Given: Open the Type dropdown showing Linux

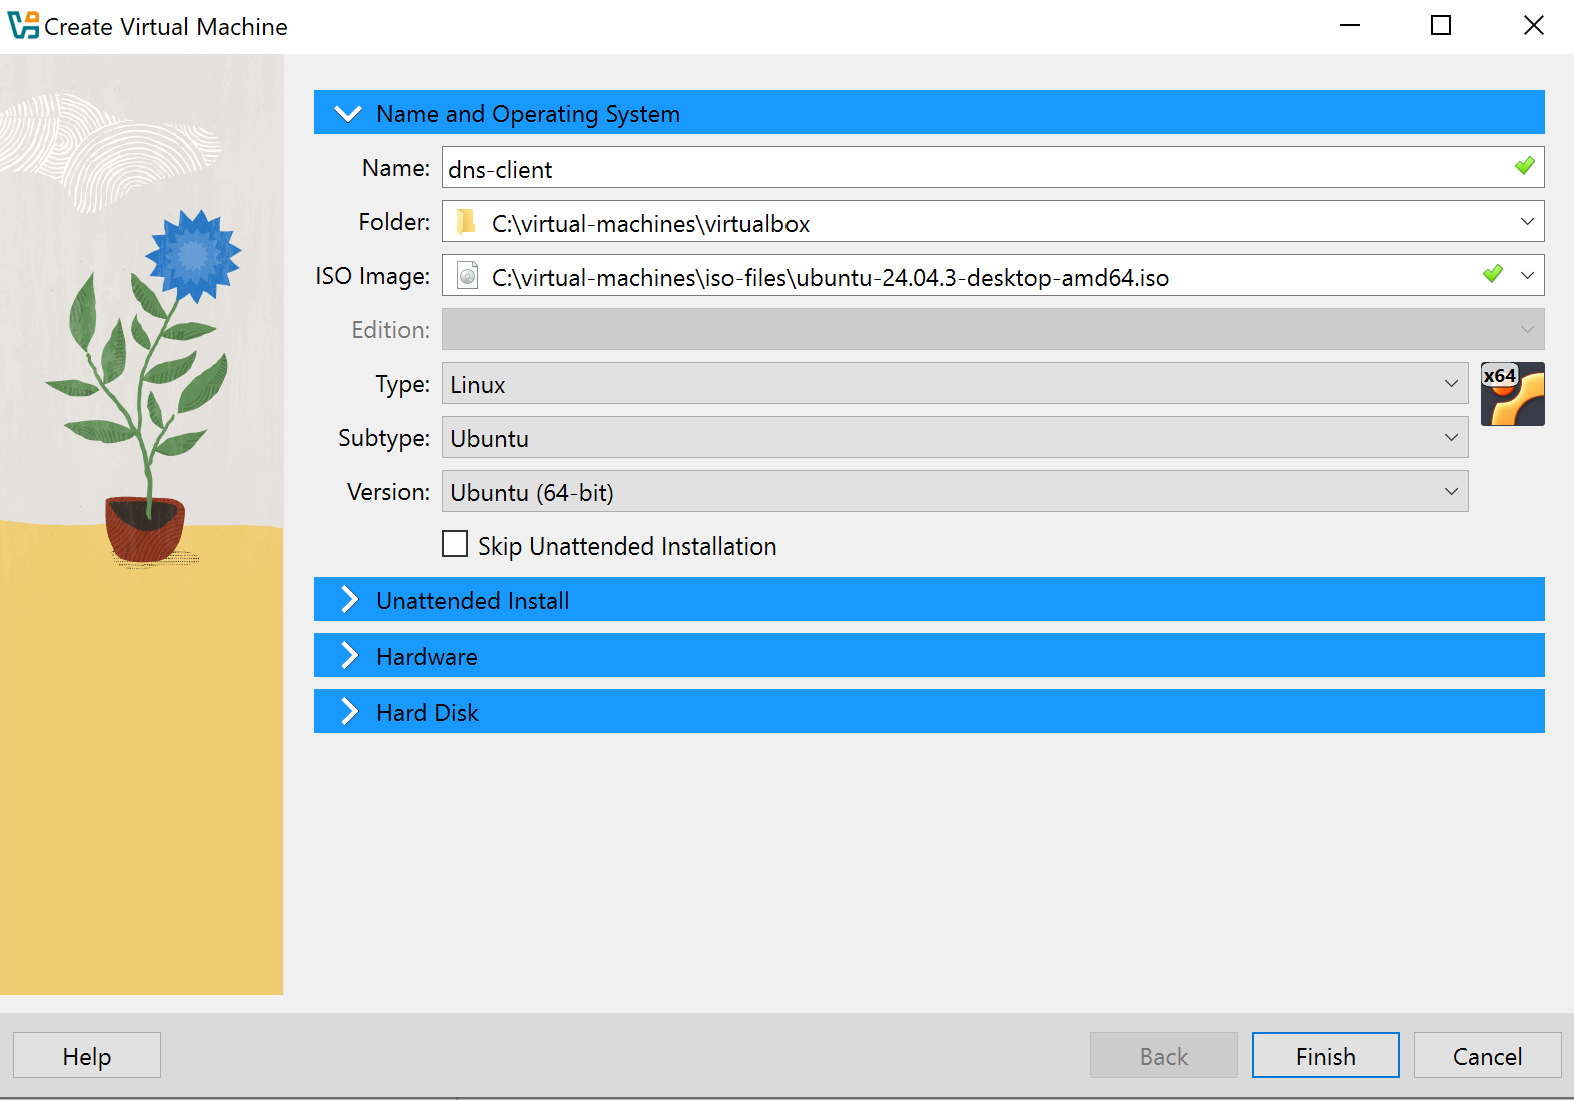Looking at the screenshot, I should coord(955,384).
